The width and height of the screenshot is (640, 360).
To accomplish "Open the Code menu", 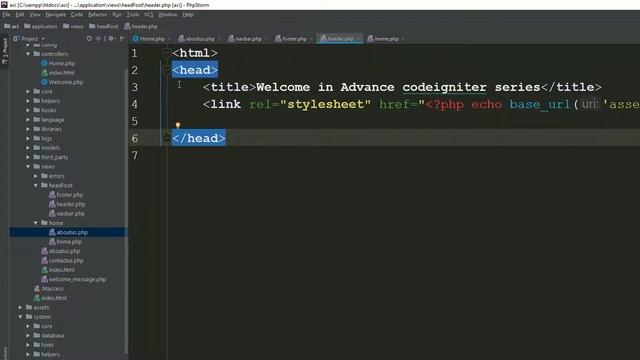I will tap(77, 15).
